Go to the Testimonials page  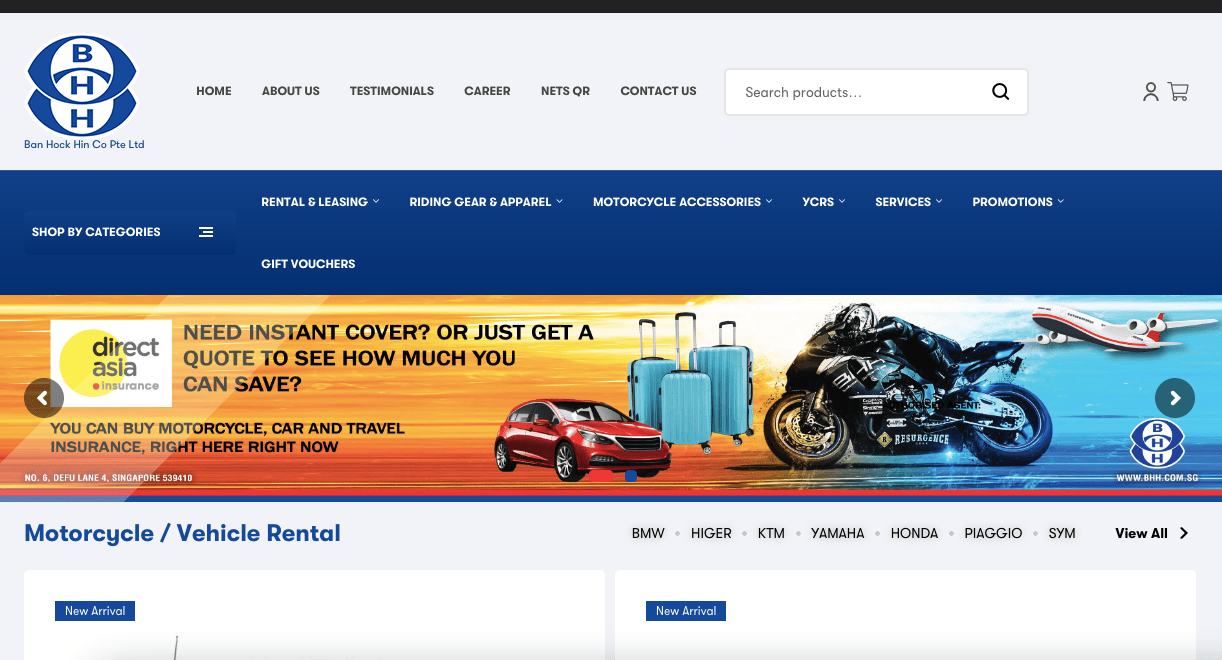392,91
